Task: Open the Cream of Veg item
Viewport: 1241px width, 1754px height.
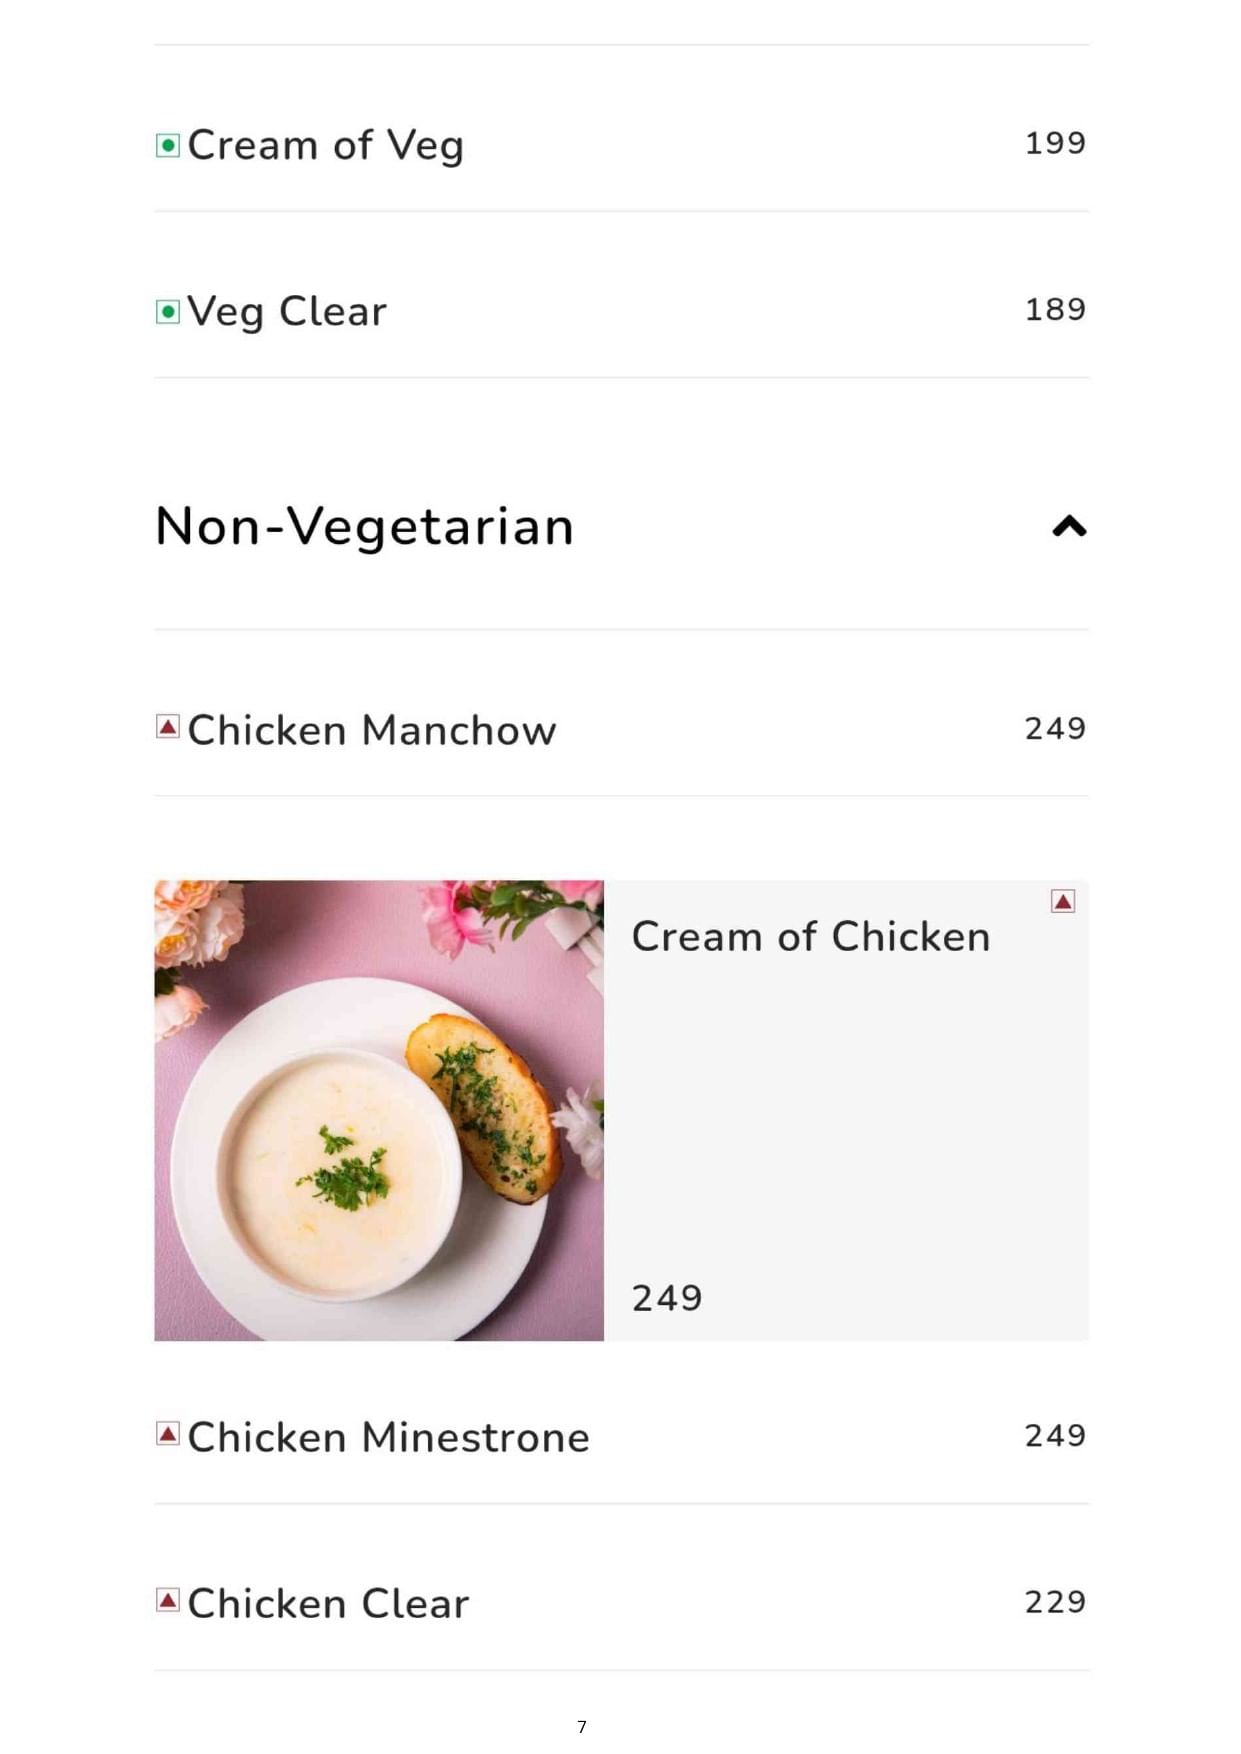Action: click(x=326, y=146)
